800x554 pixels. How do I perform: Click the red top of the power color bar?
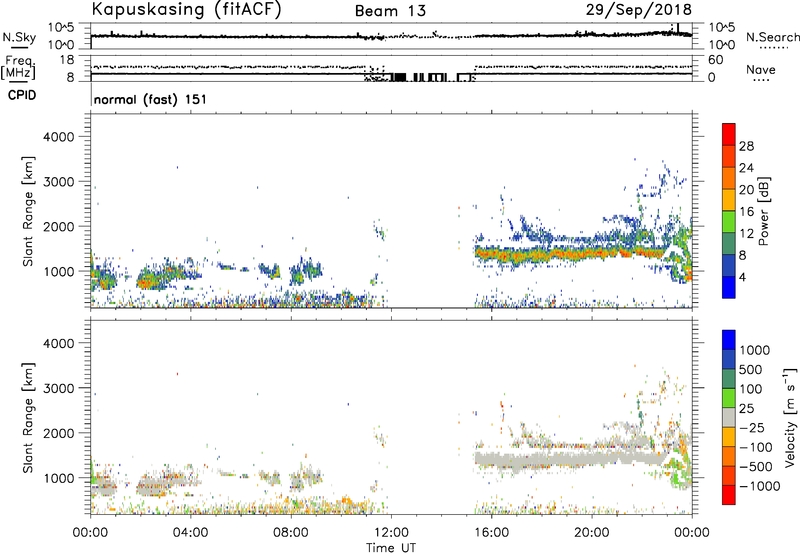tap(729, 134)
